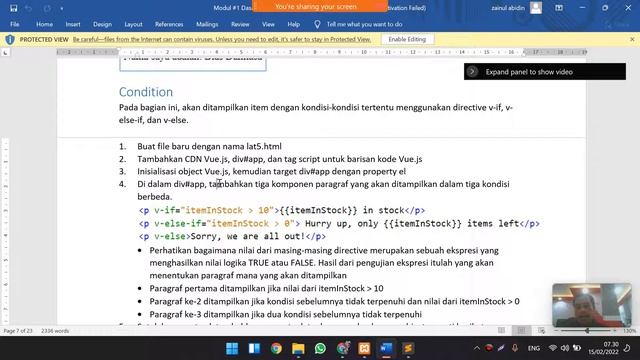640x360 pixels.
Task: Click the Save icon in Quick Access Toolbar
Action: point(13,8)
